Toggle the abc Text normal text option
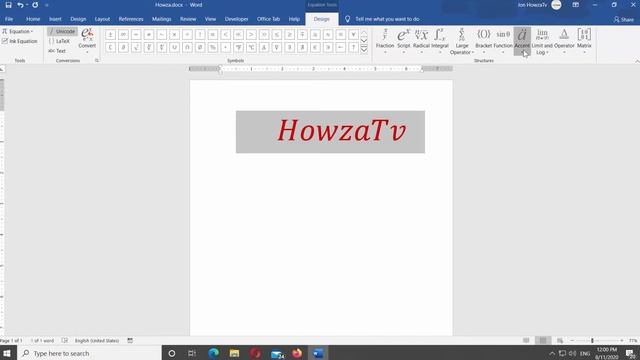Image resolution: width=640 pixels, height=360 pixels. click(57, 51)
